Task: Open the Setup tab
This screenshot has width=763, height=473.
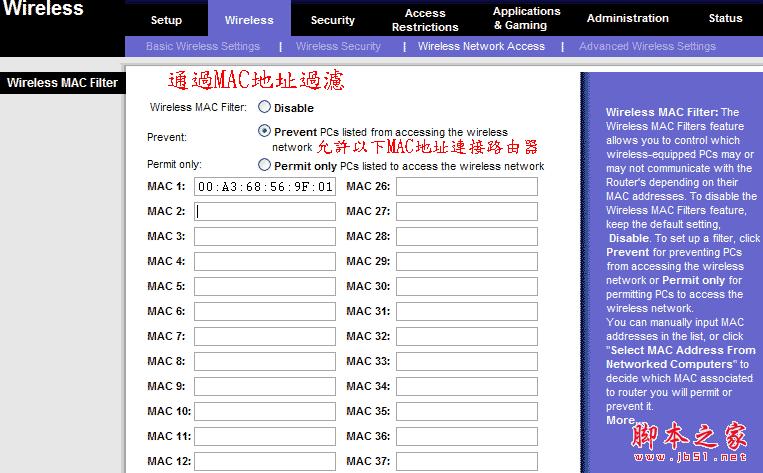Action: 166,20
